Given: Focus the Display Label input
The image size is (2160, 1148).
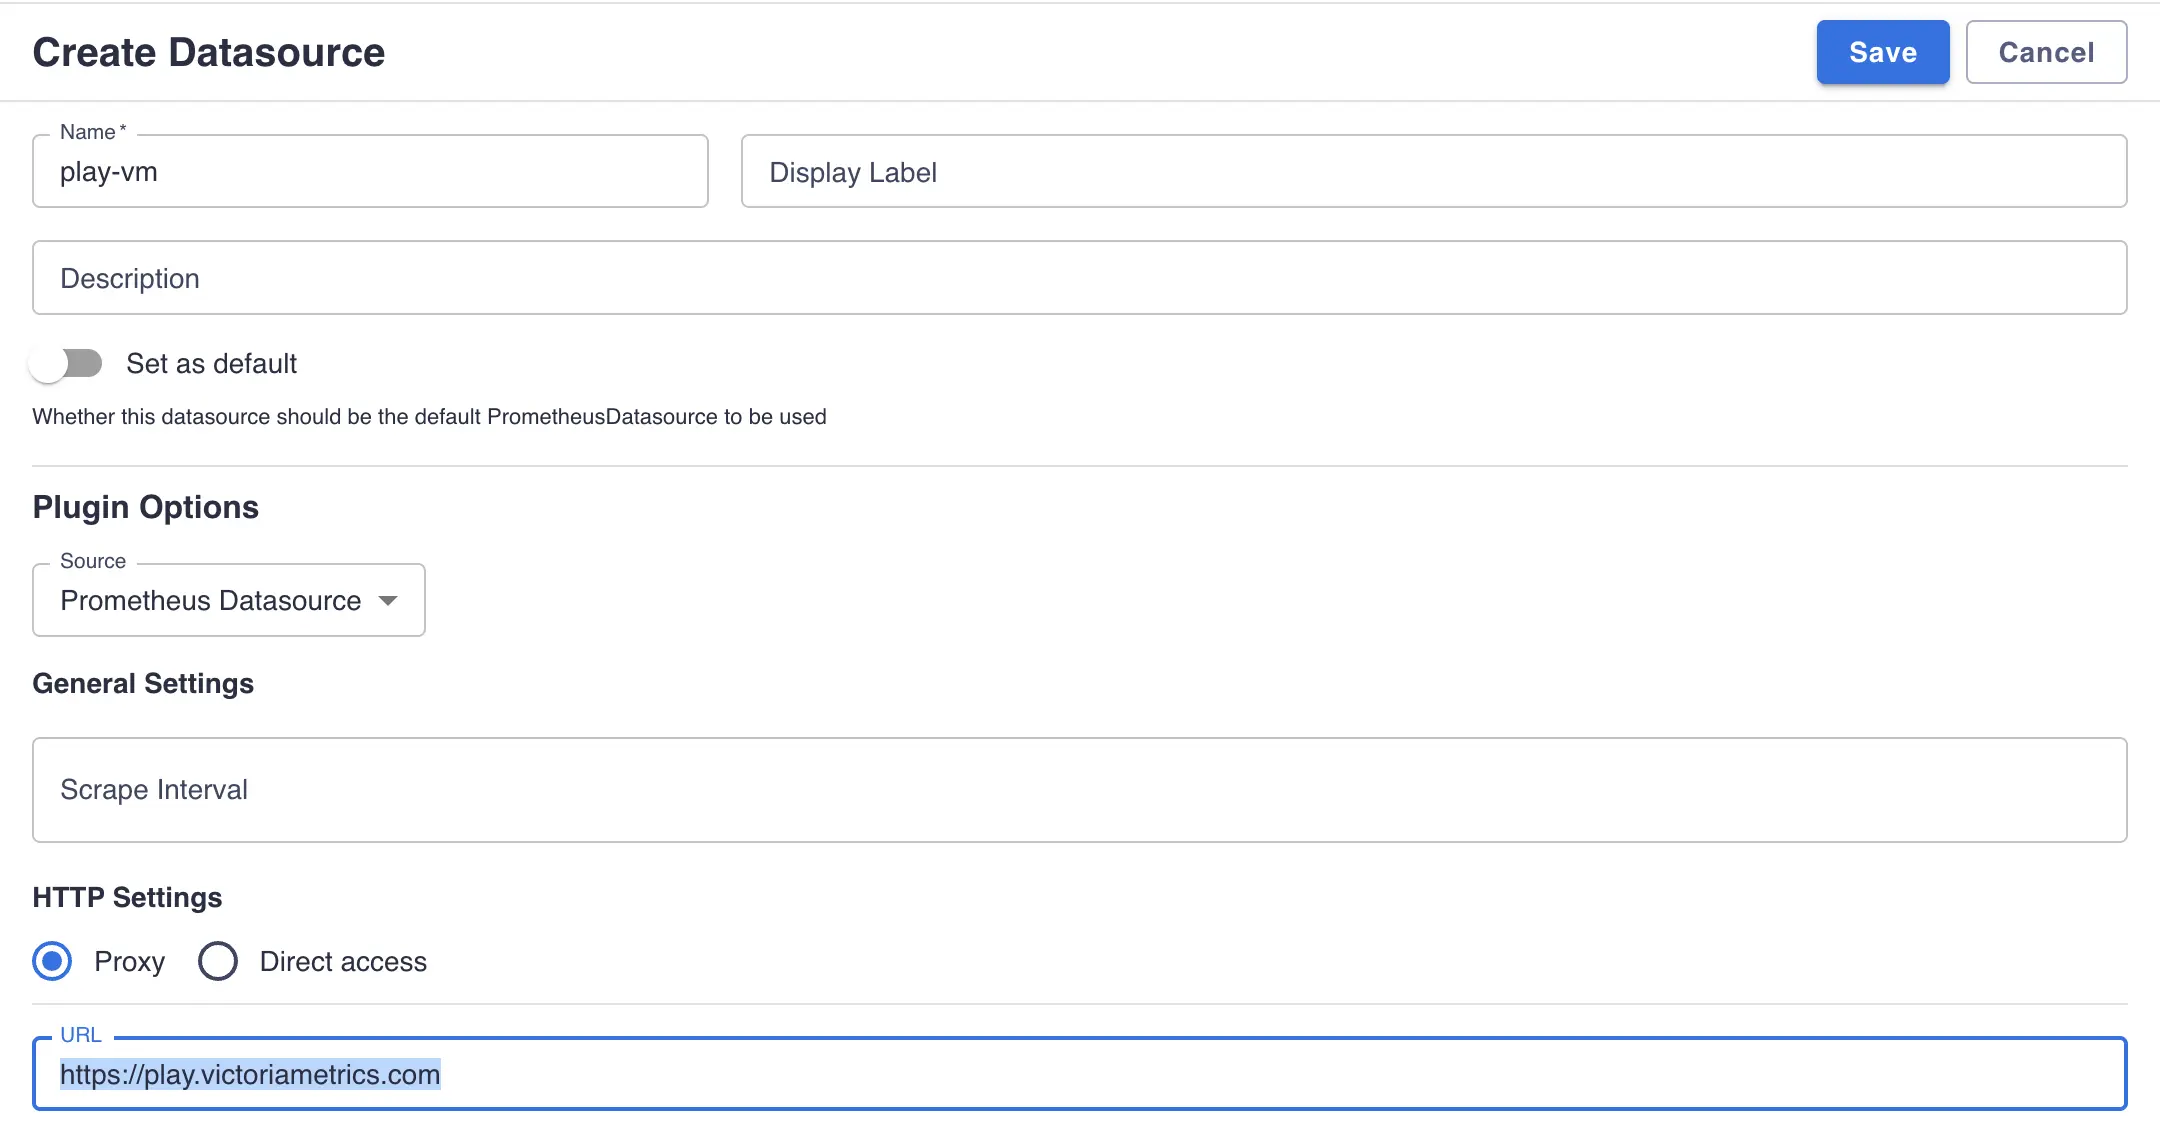Looking at the screenshot, I should point(1433,172).
